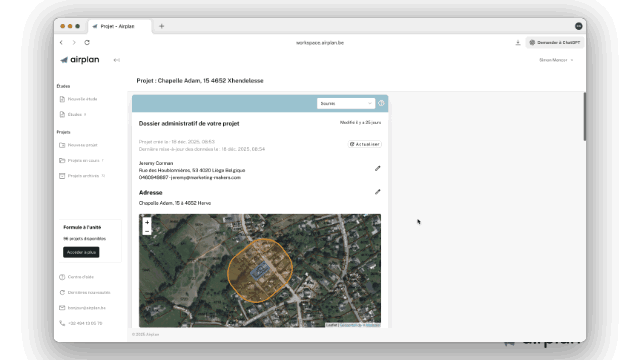Click the orange highlighted zone on the map
Screen dimensions: 640x360
(x=260, y=270)
